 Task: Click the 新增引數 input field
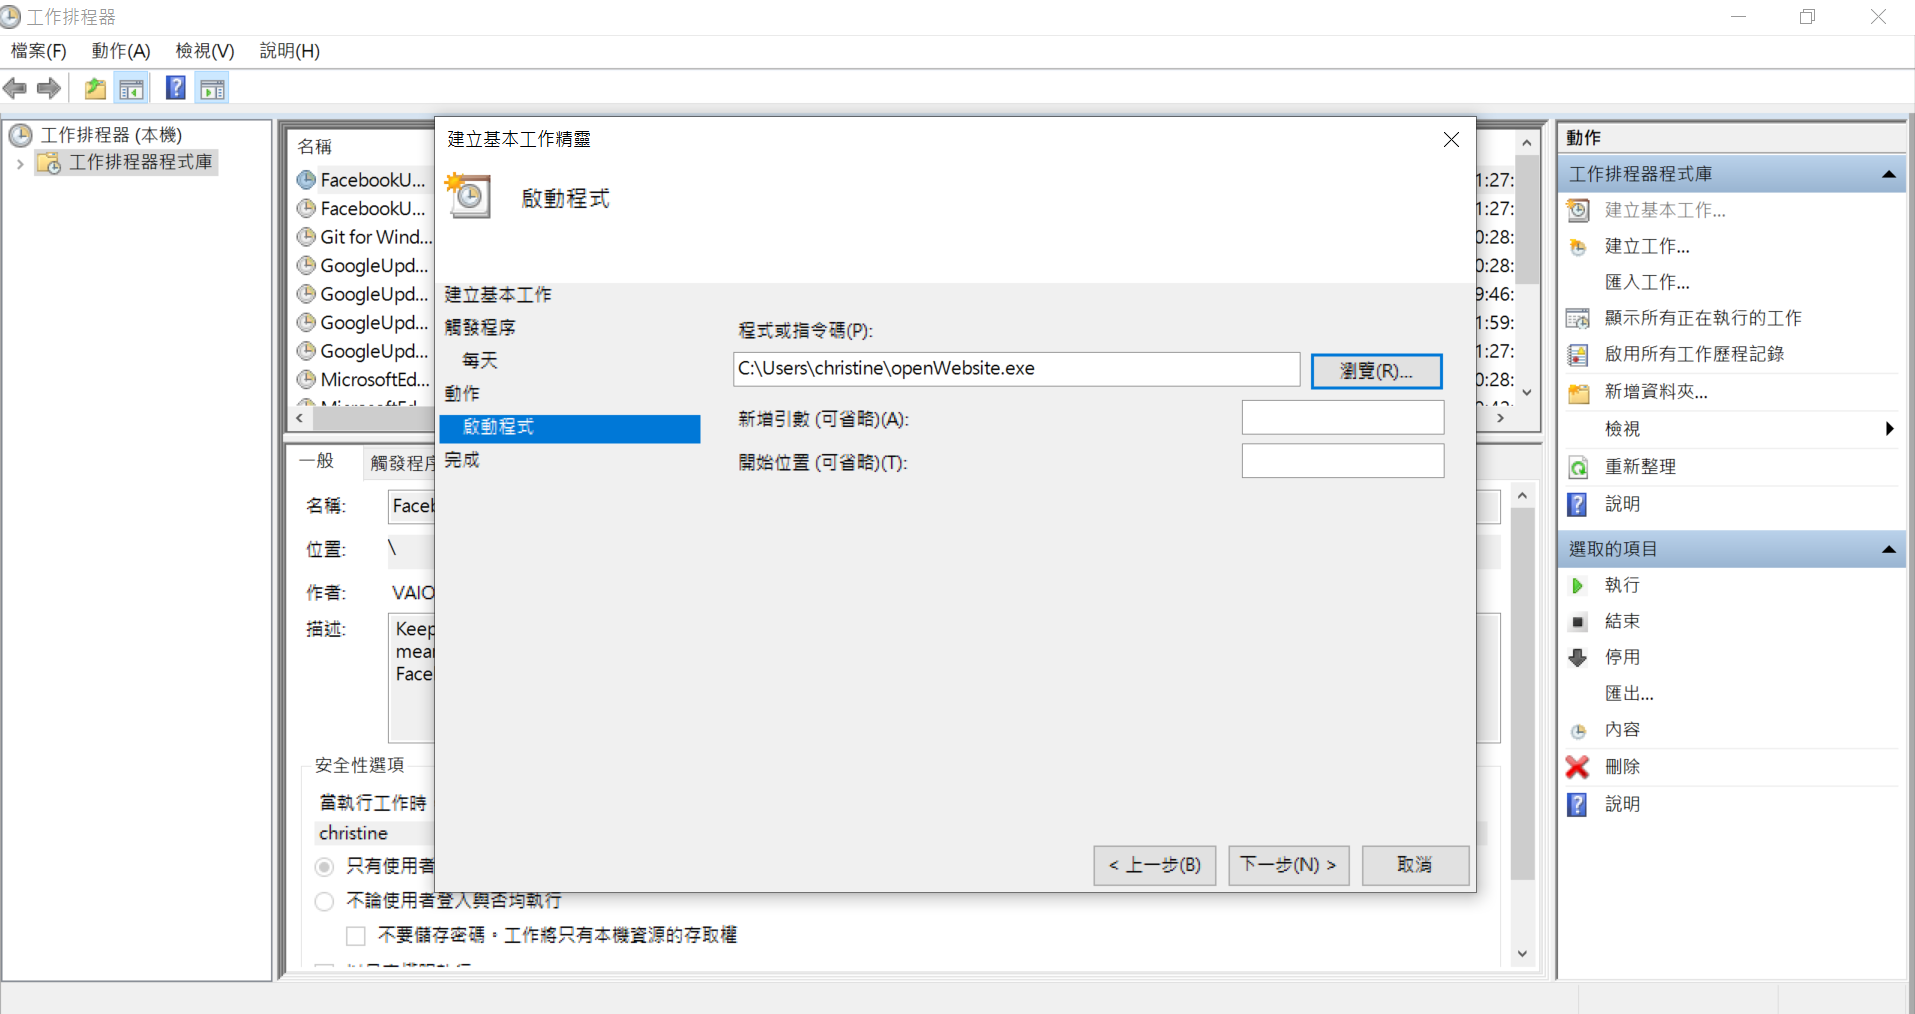1342,418
